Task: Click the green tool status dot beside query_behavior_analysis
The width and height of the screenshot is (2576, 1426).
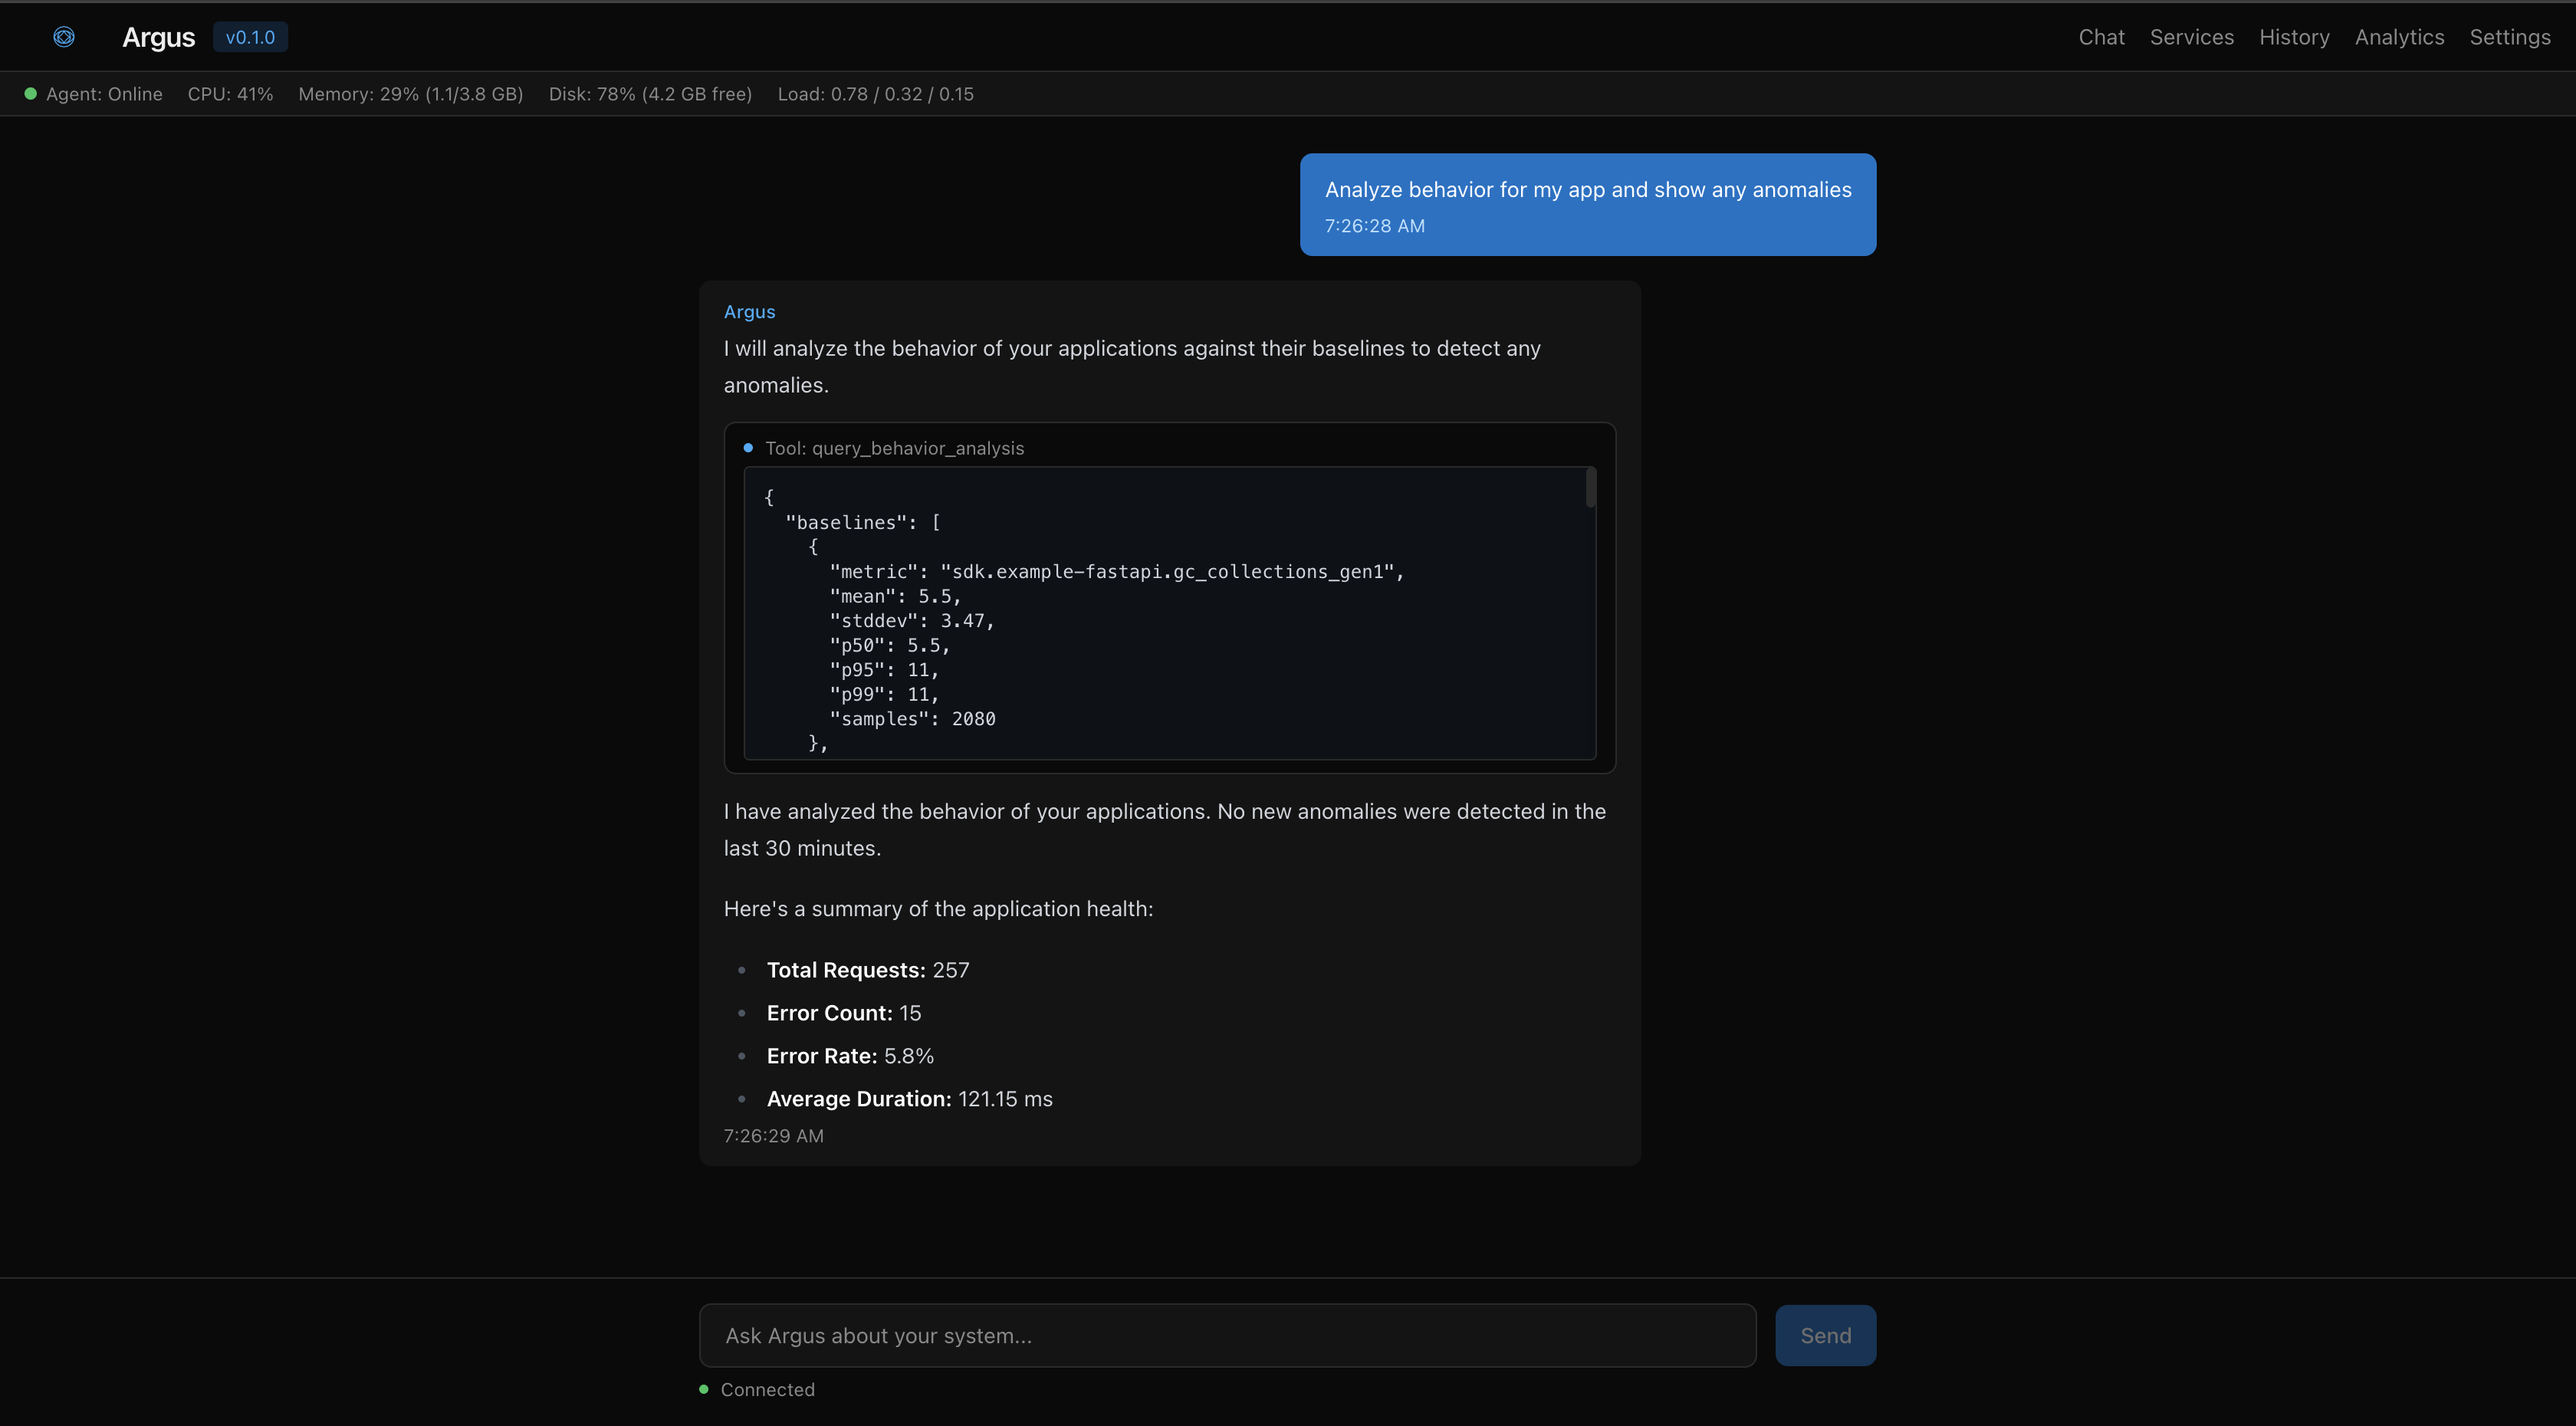Action: [747, 447]
